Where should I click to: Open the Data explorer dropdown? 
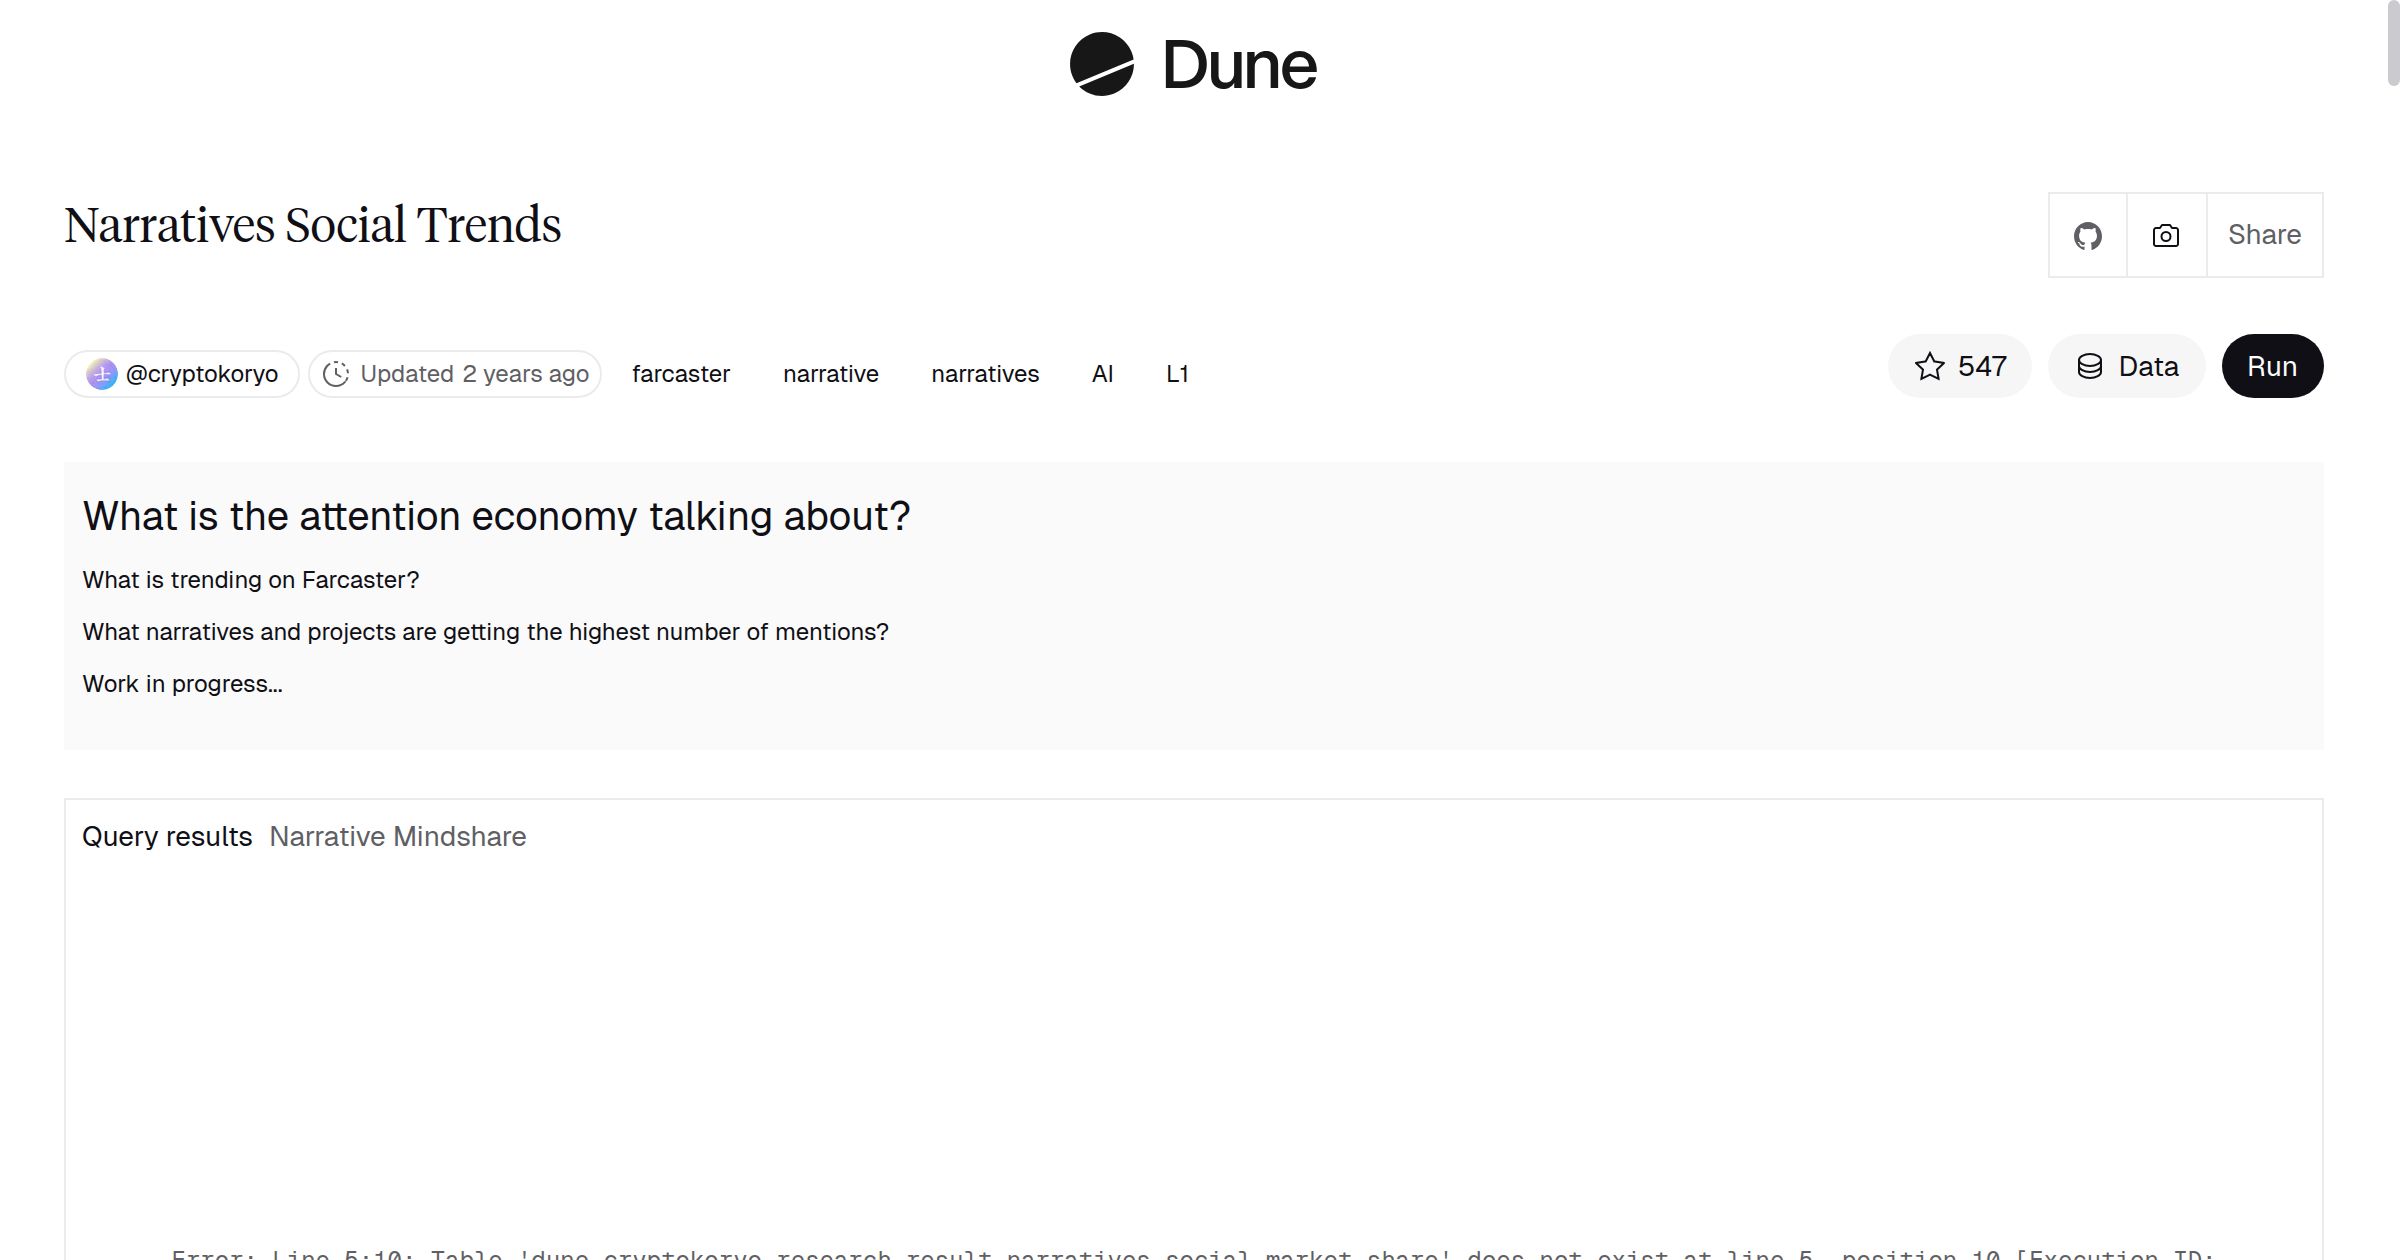pos(2126,366)
